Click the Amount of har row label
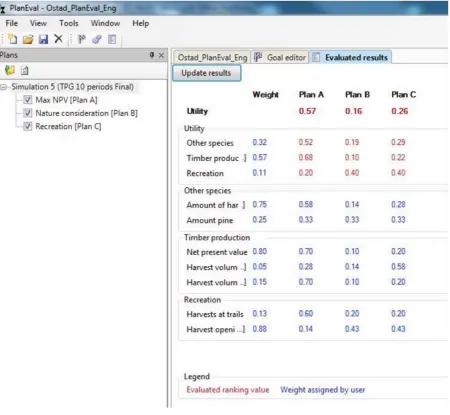Viewport: 450px width, 415px height. click(216, 205)
